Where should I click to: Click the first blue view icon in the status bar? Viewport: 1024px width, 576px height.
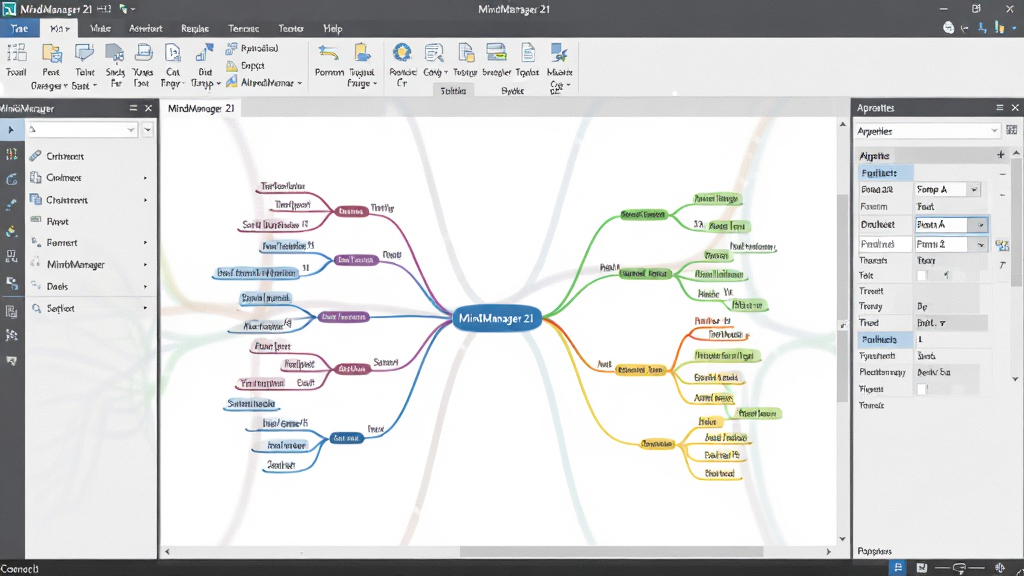click(x=898, y=568)
